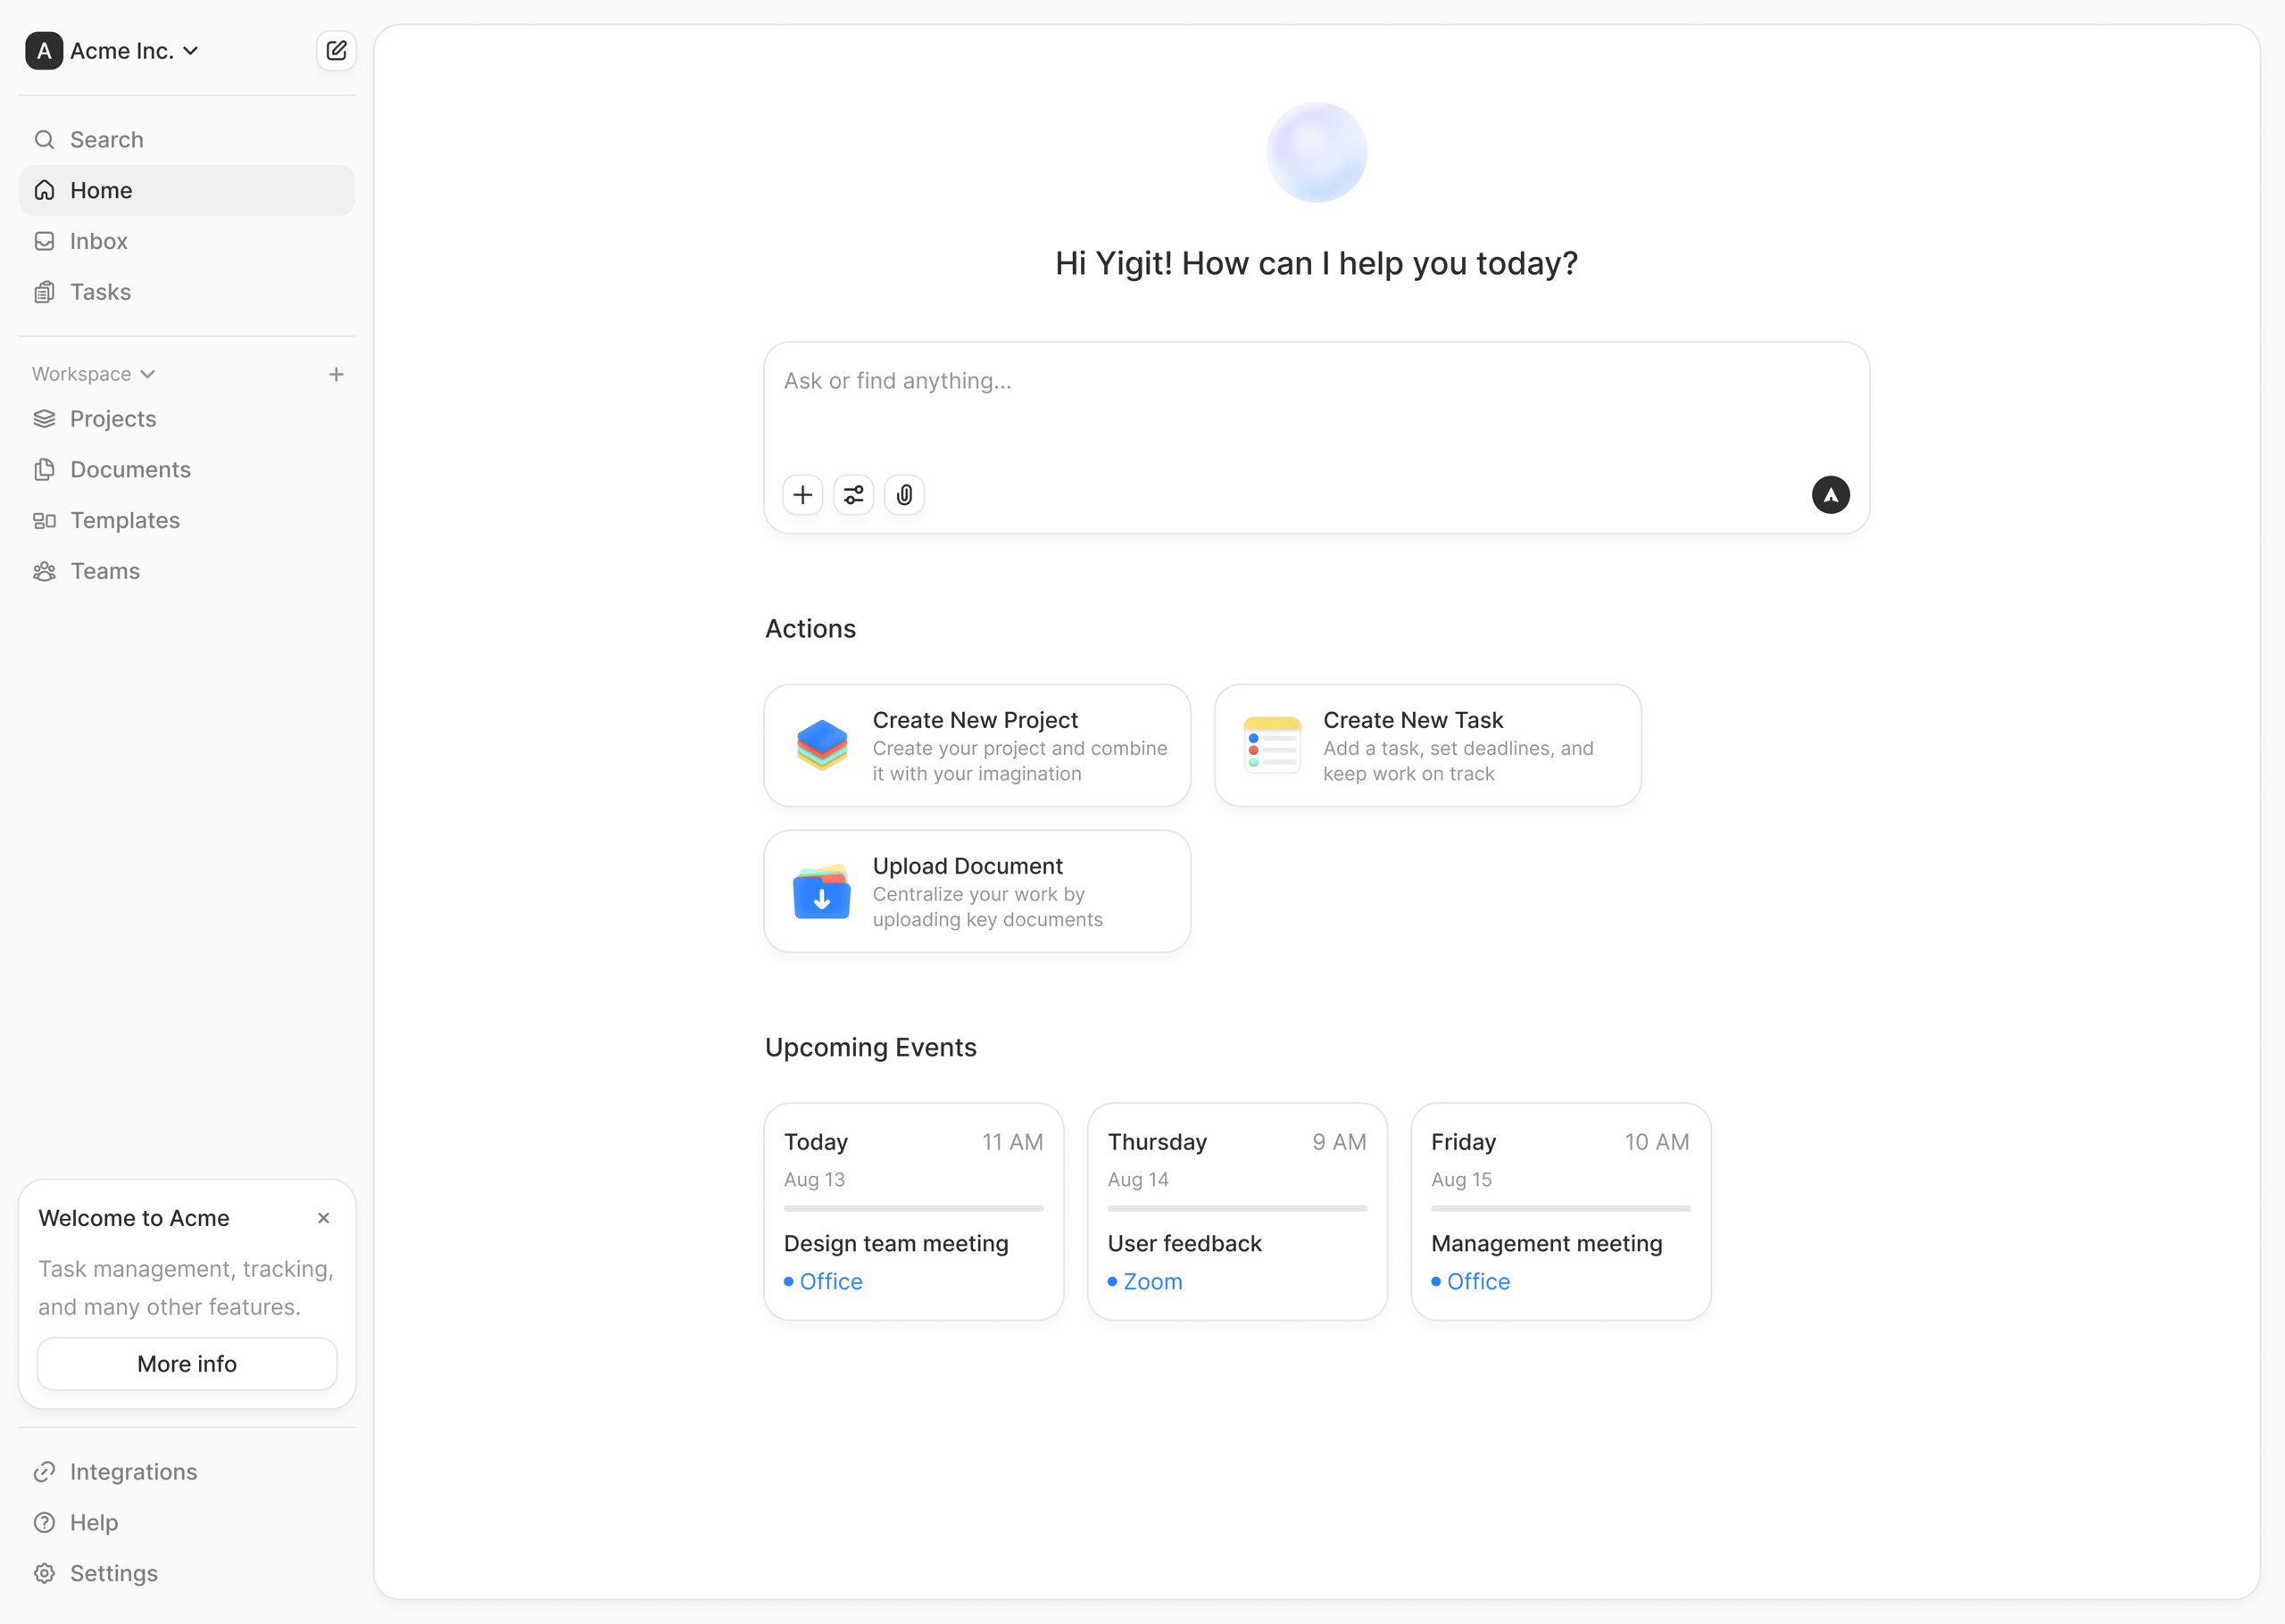Click the Create New Project stacked icon
This screenshot has width=2285, height=1624.
pyautogui.click(x=821, y=745)
